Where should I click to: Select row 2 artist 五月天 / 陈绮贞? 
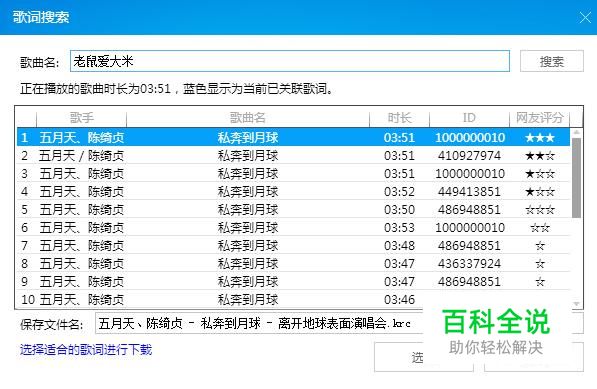81,155
